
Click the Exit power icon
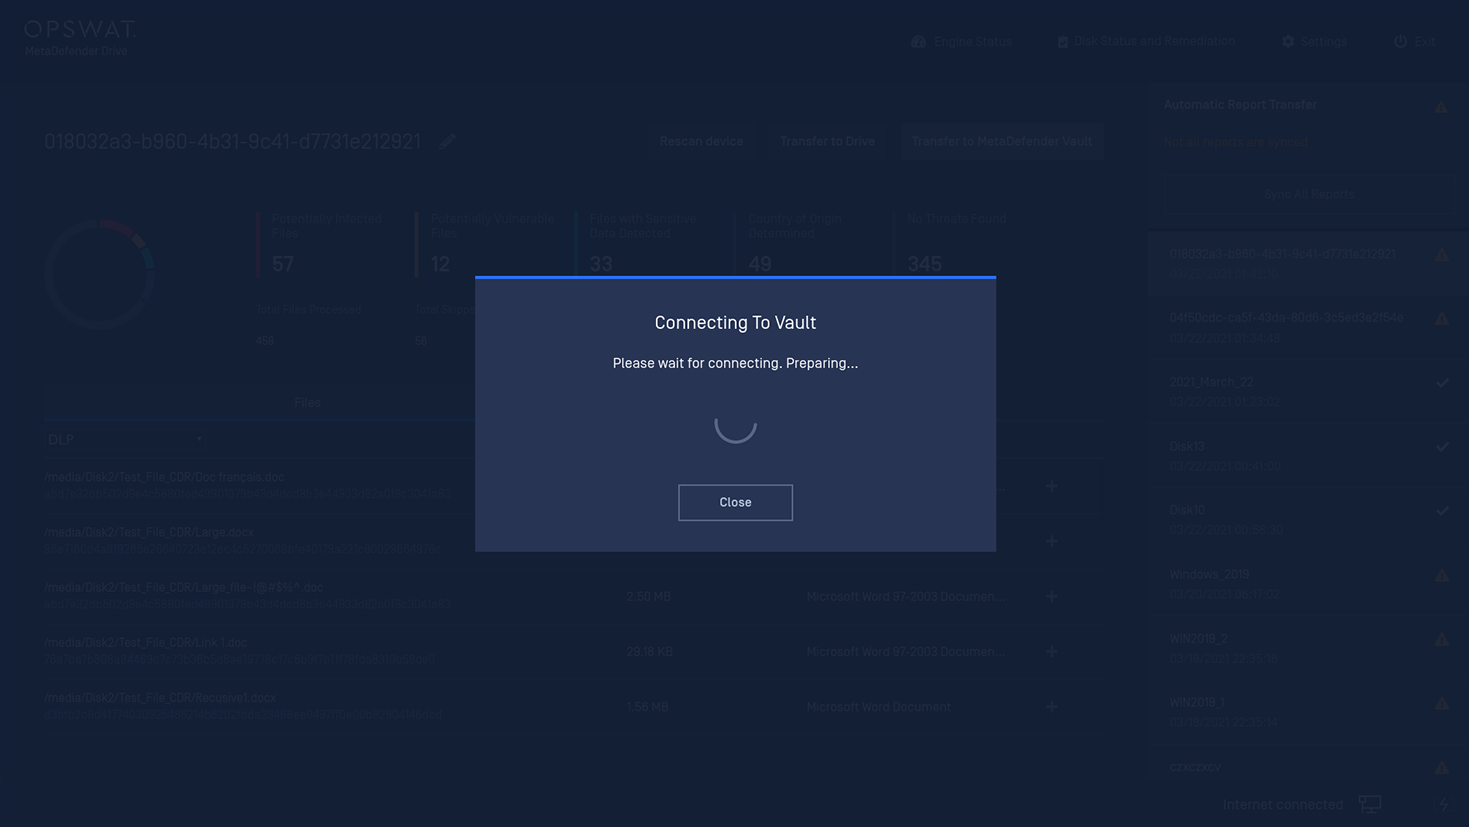(x=1400, y=42)
